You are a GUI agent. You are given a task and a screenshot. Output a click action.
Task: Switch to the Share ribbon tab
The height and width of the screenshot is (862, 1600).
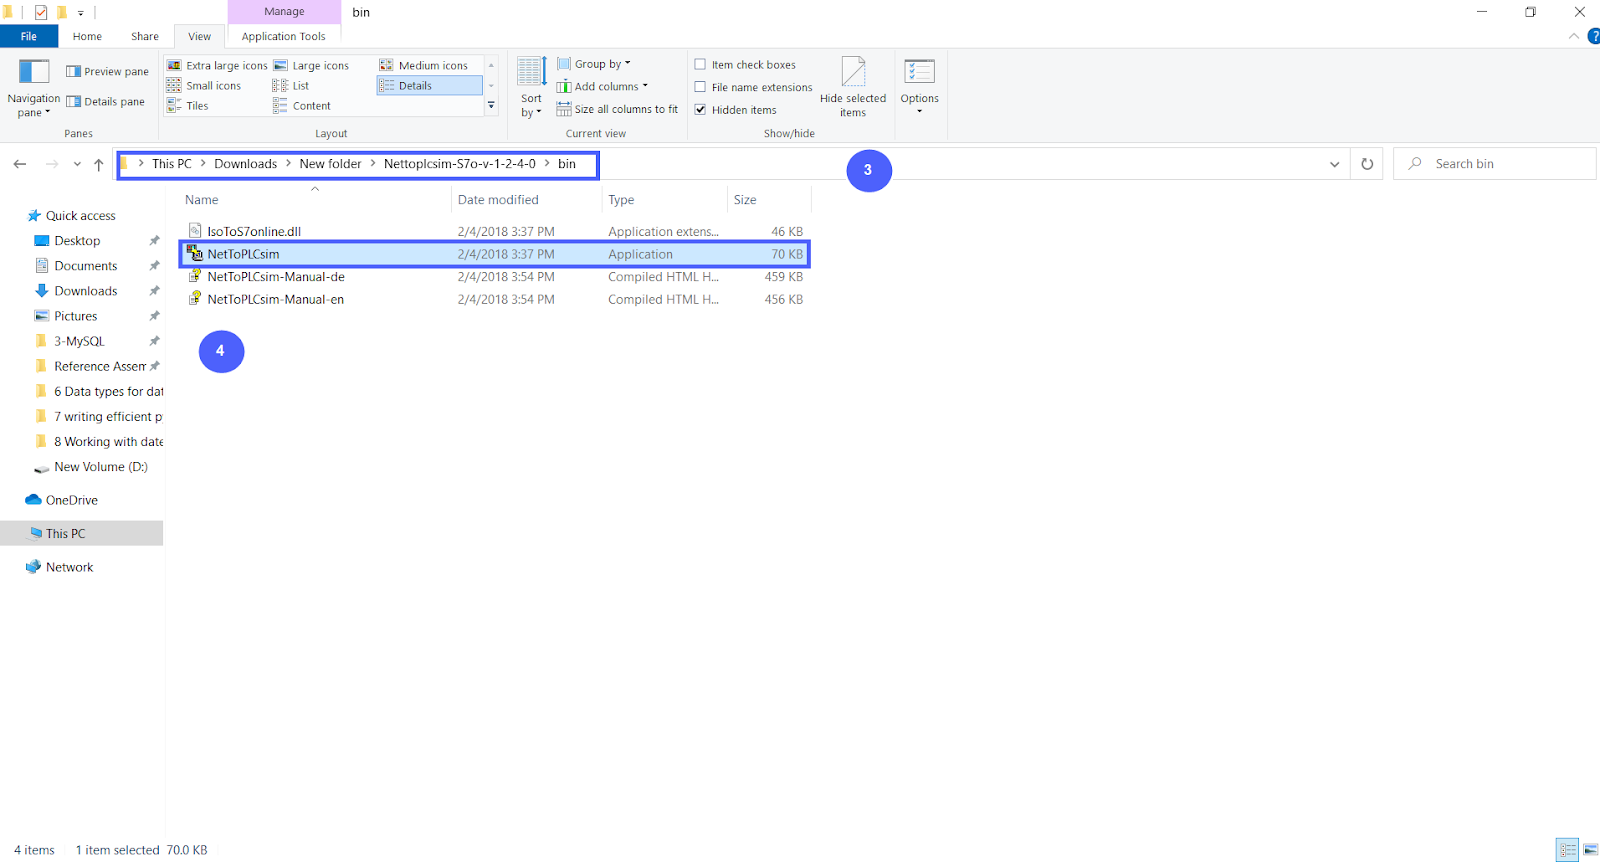click(145, 36)
